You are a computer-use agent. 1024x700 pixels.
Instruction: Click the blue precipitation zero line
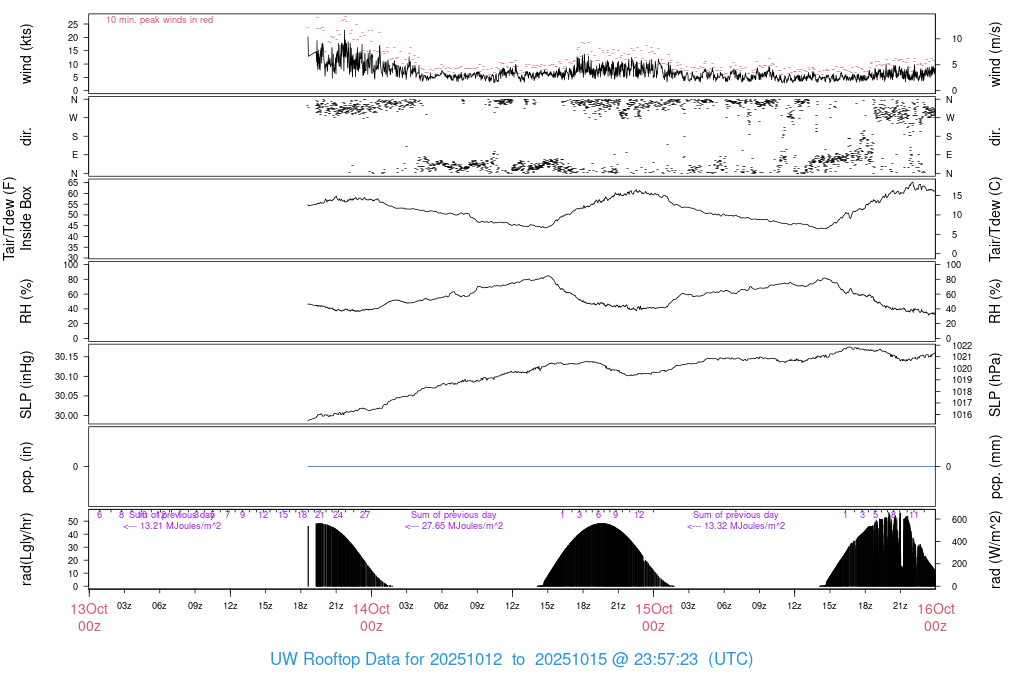(x=620, y=467)
